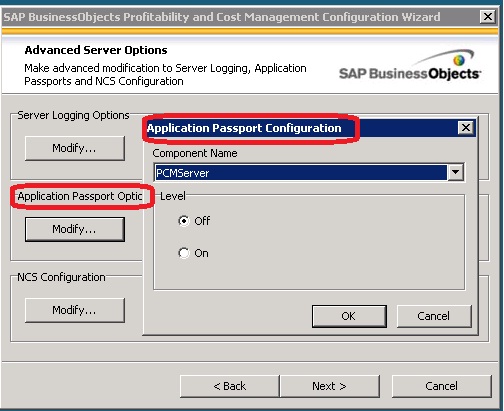Cancel the Configuration Wizard

click(x=442, y=386)
